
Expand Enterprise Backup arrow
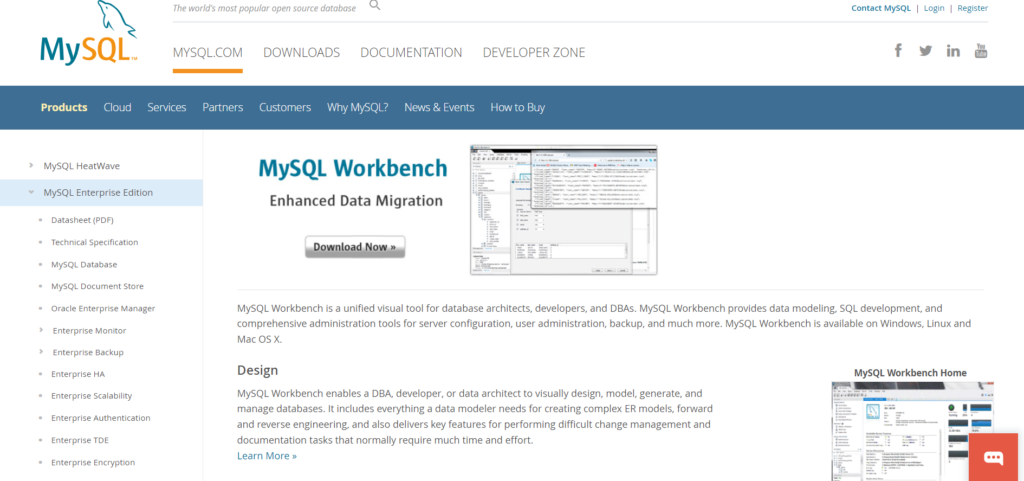tap(41, 352)
